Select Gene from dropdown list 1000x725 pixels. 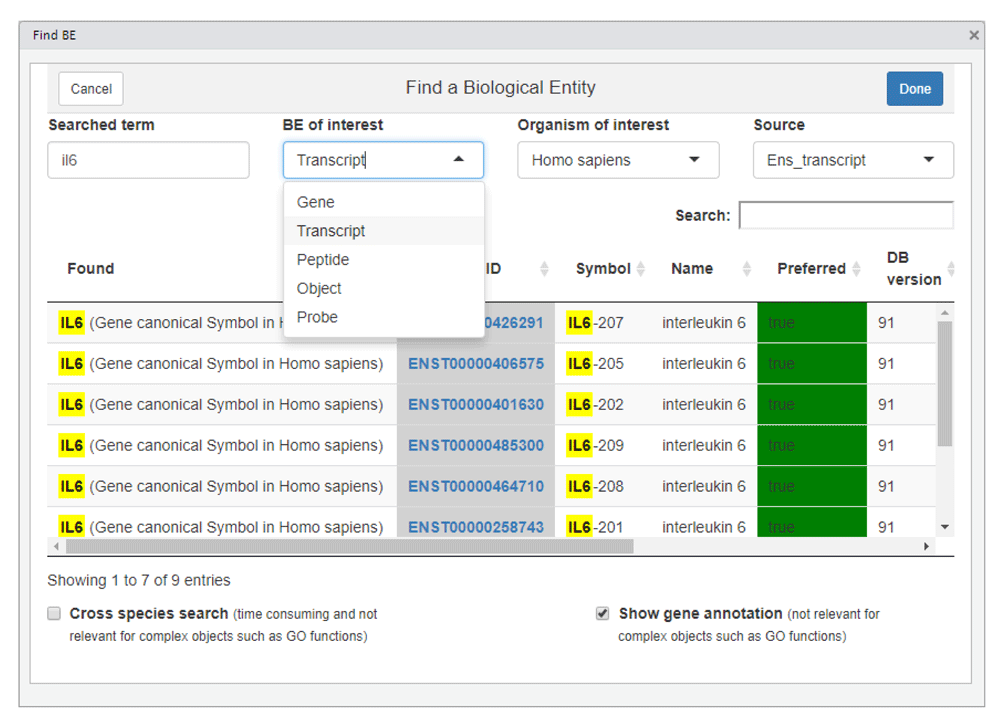pyautogui.click(x=316, y=202)
